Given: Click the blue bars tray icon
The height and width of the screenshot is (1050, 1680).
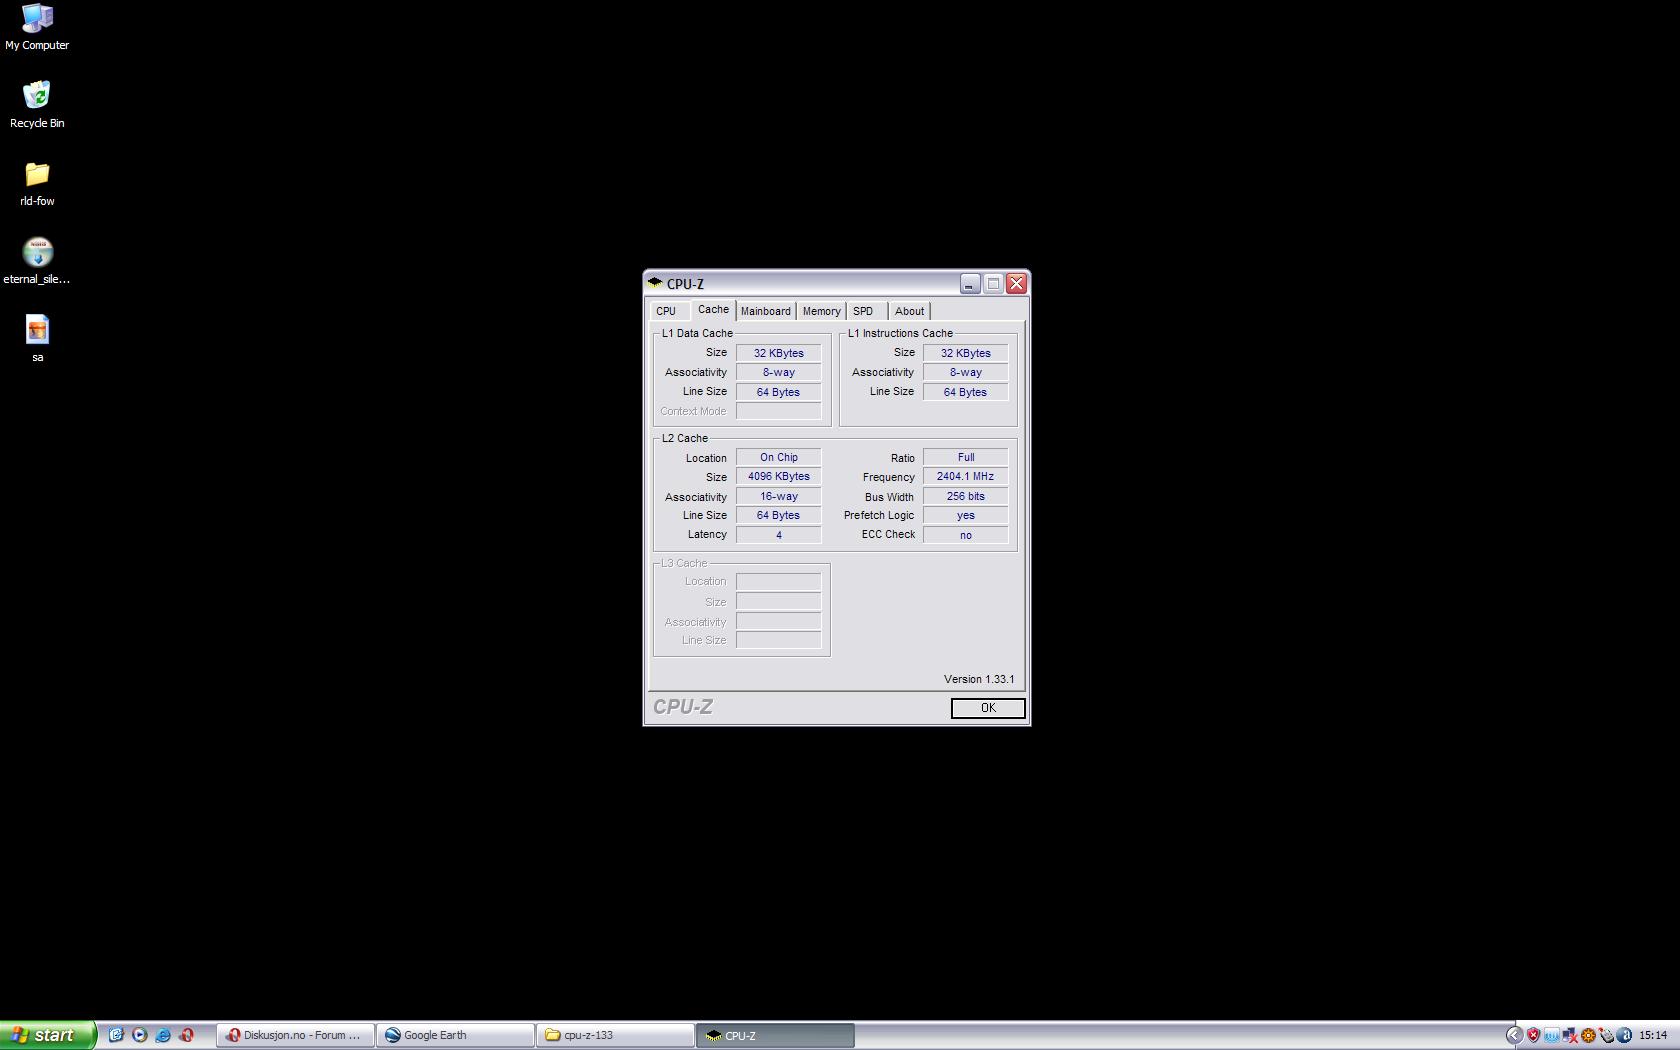Looking at the screenshot, I should 1552,1035.
